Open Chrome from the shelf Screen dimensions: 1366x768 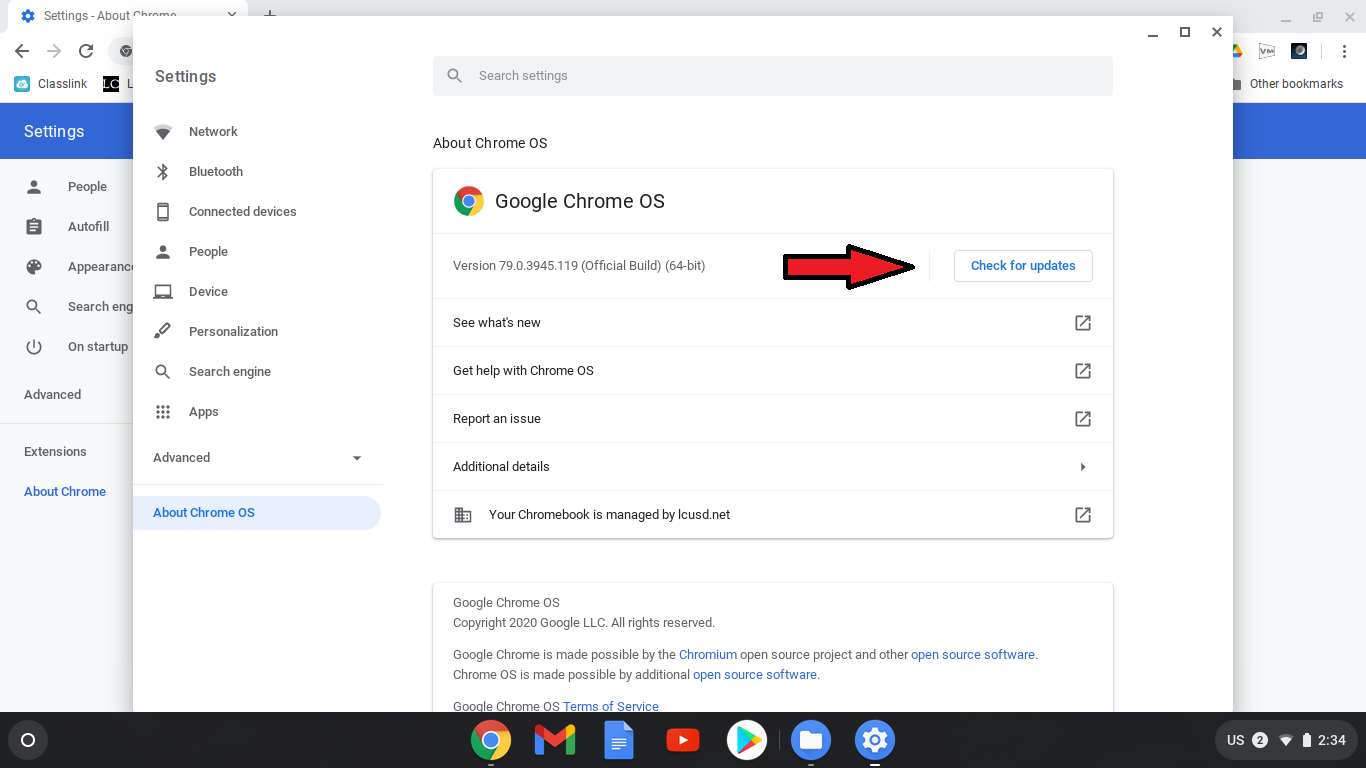coord(491,741)
